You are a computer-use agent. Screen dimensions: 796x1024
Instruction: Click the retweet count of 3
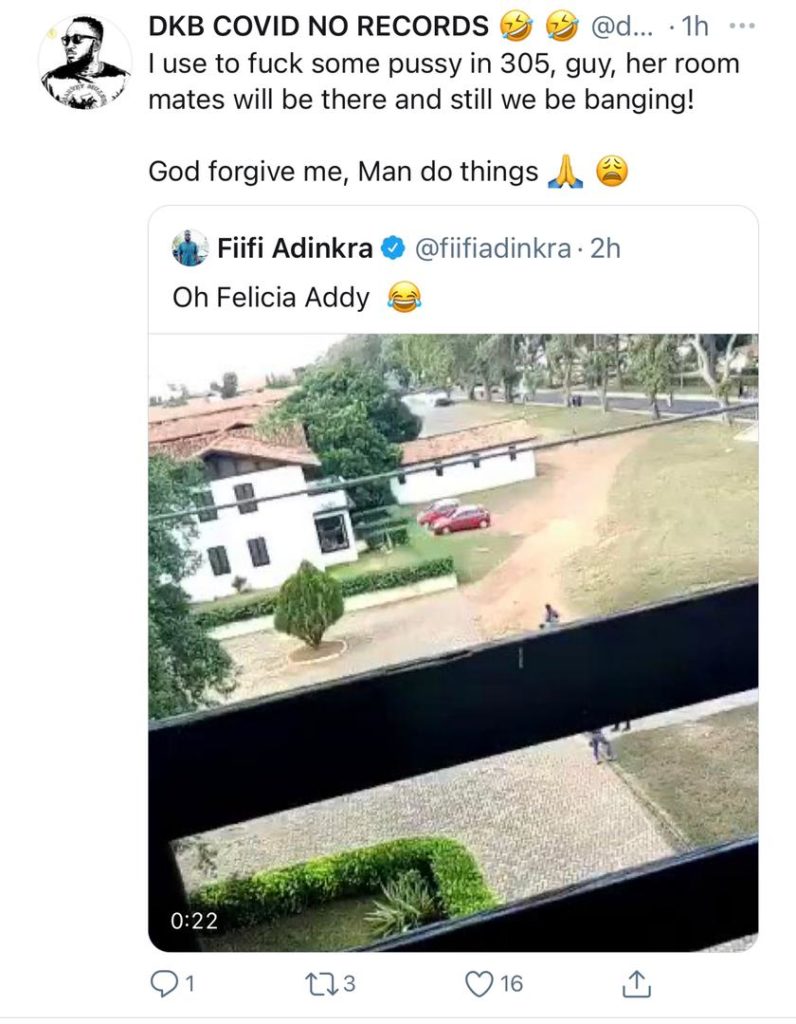[349, 984]
